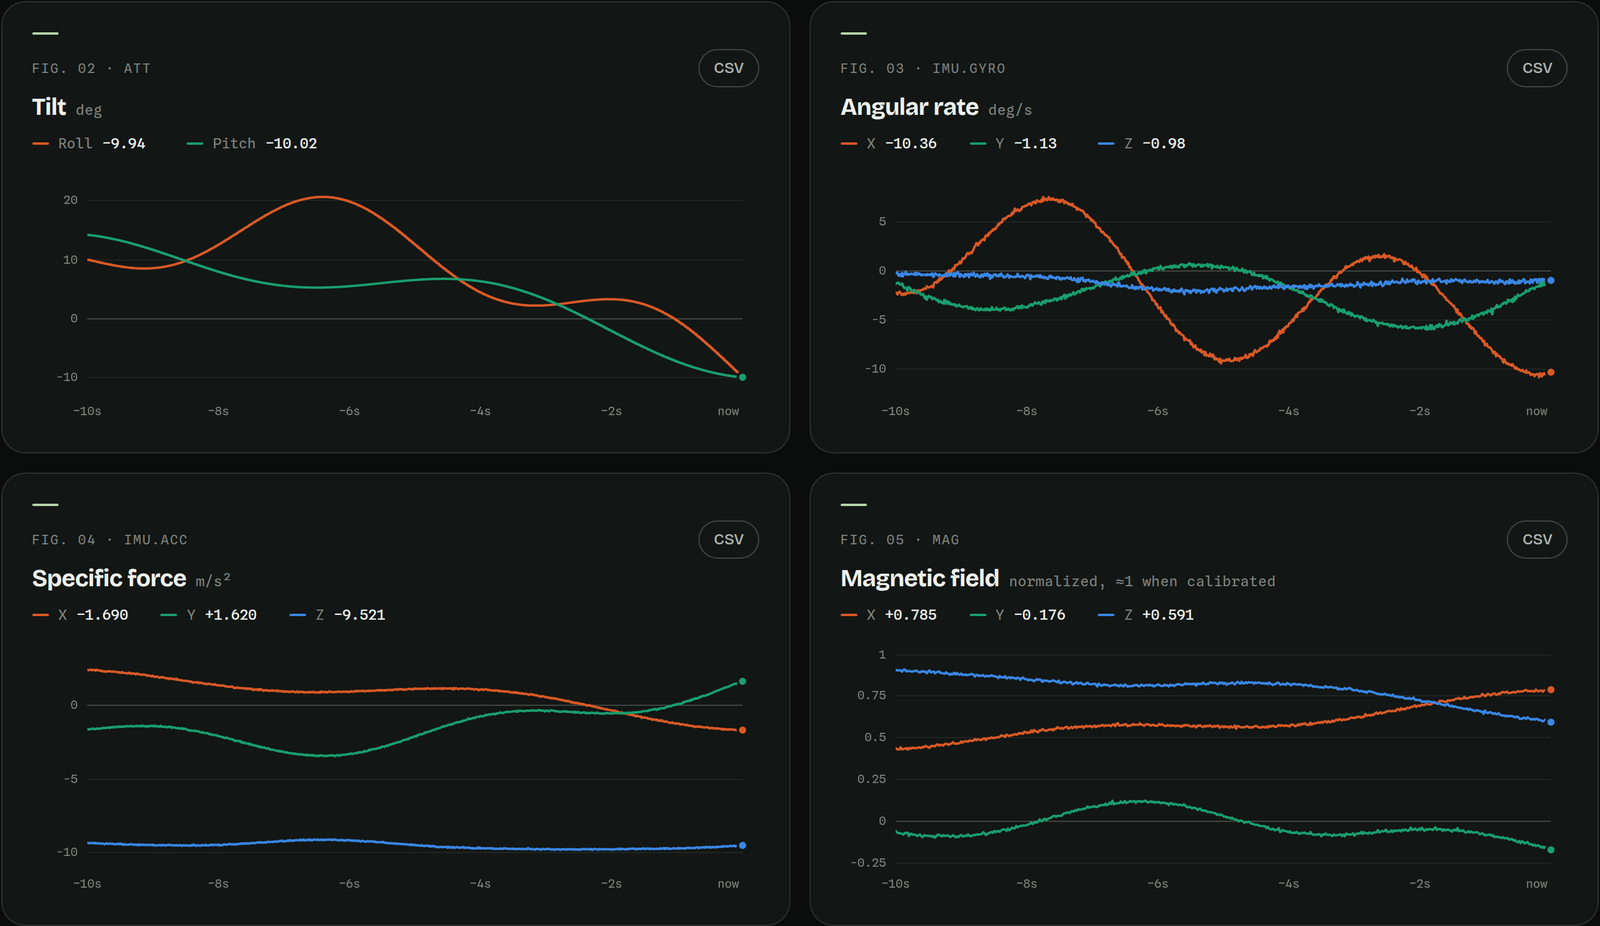This screenshot has width=1600, height=926.
Task: Select the Angular rate chart title
Action: [909, 107]
